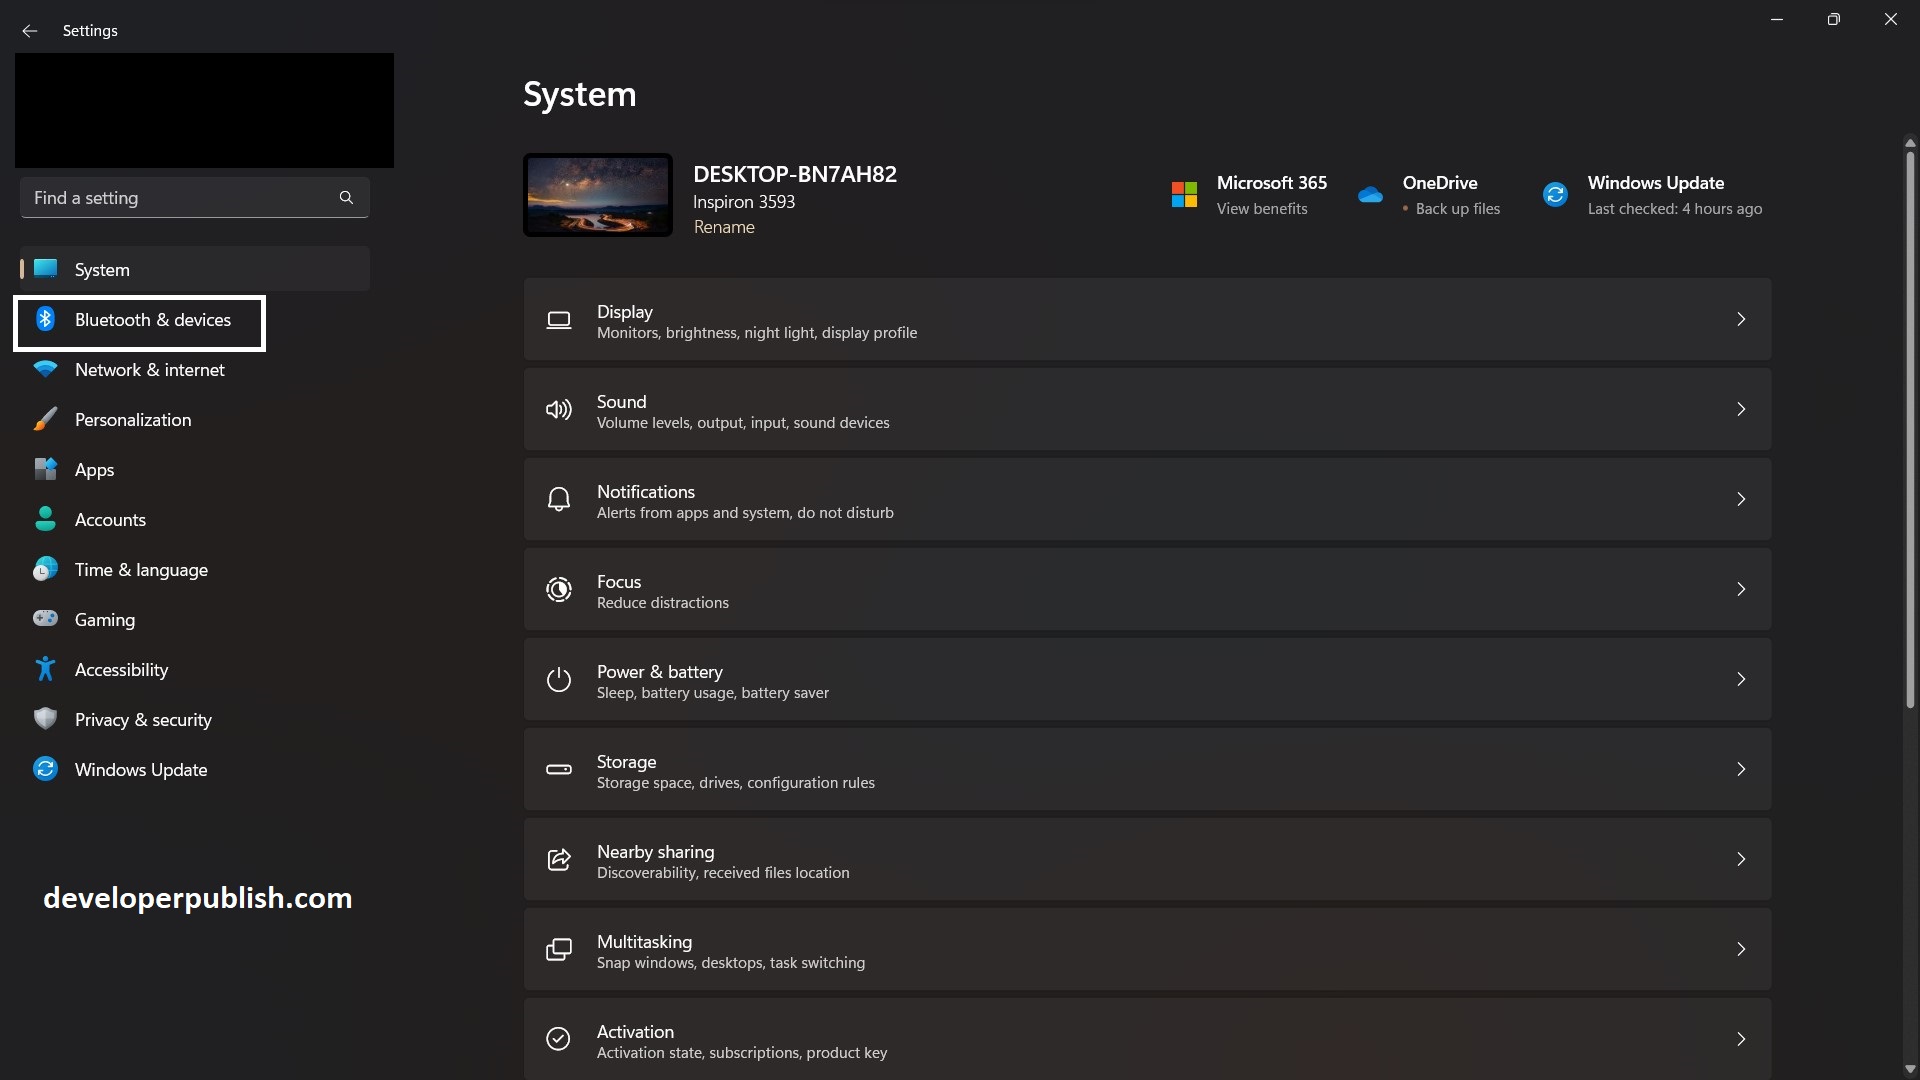The width and height of the screenshot is (1920, 1080).
Task: Select the Accounts icon in sidebar
Action: (x=45, y=519)
